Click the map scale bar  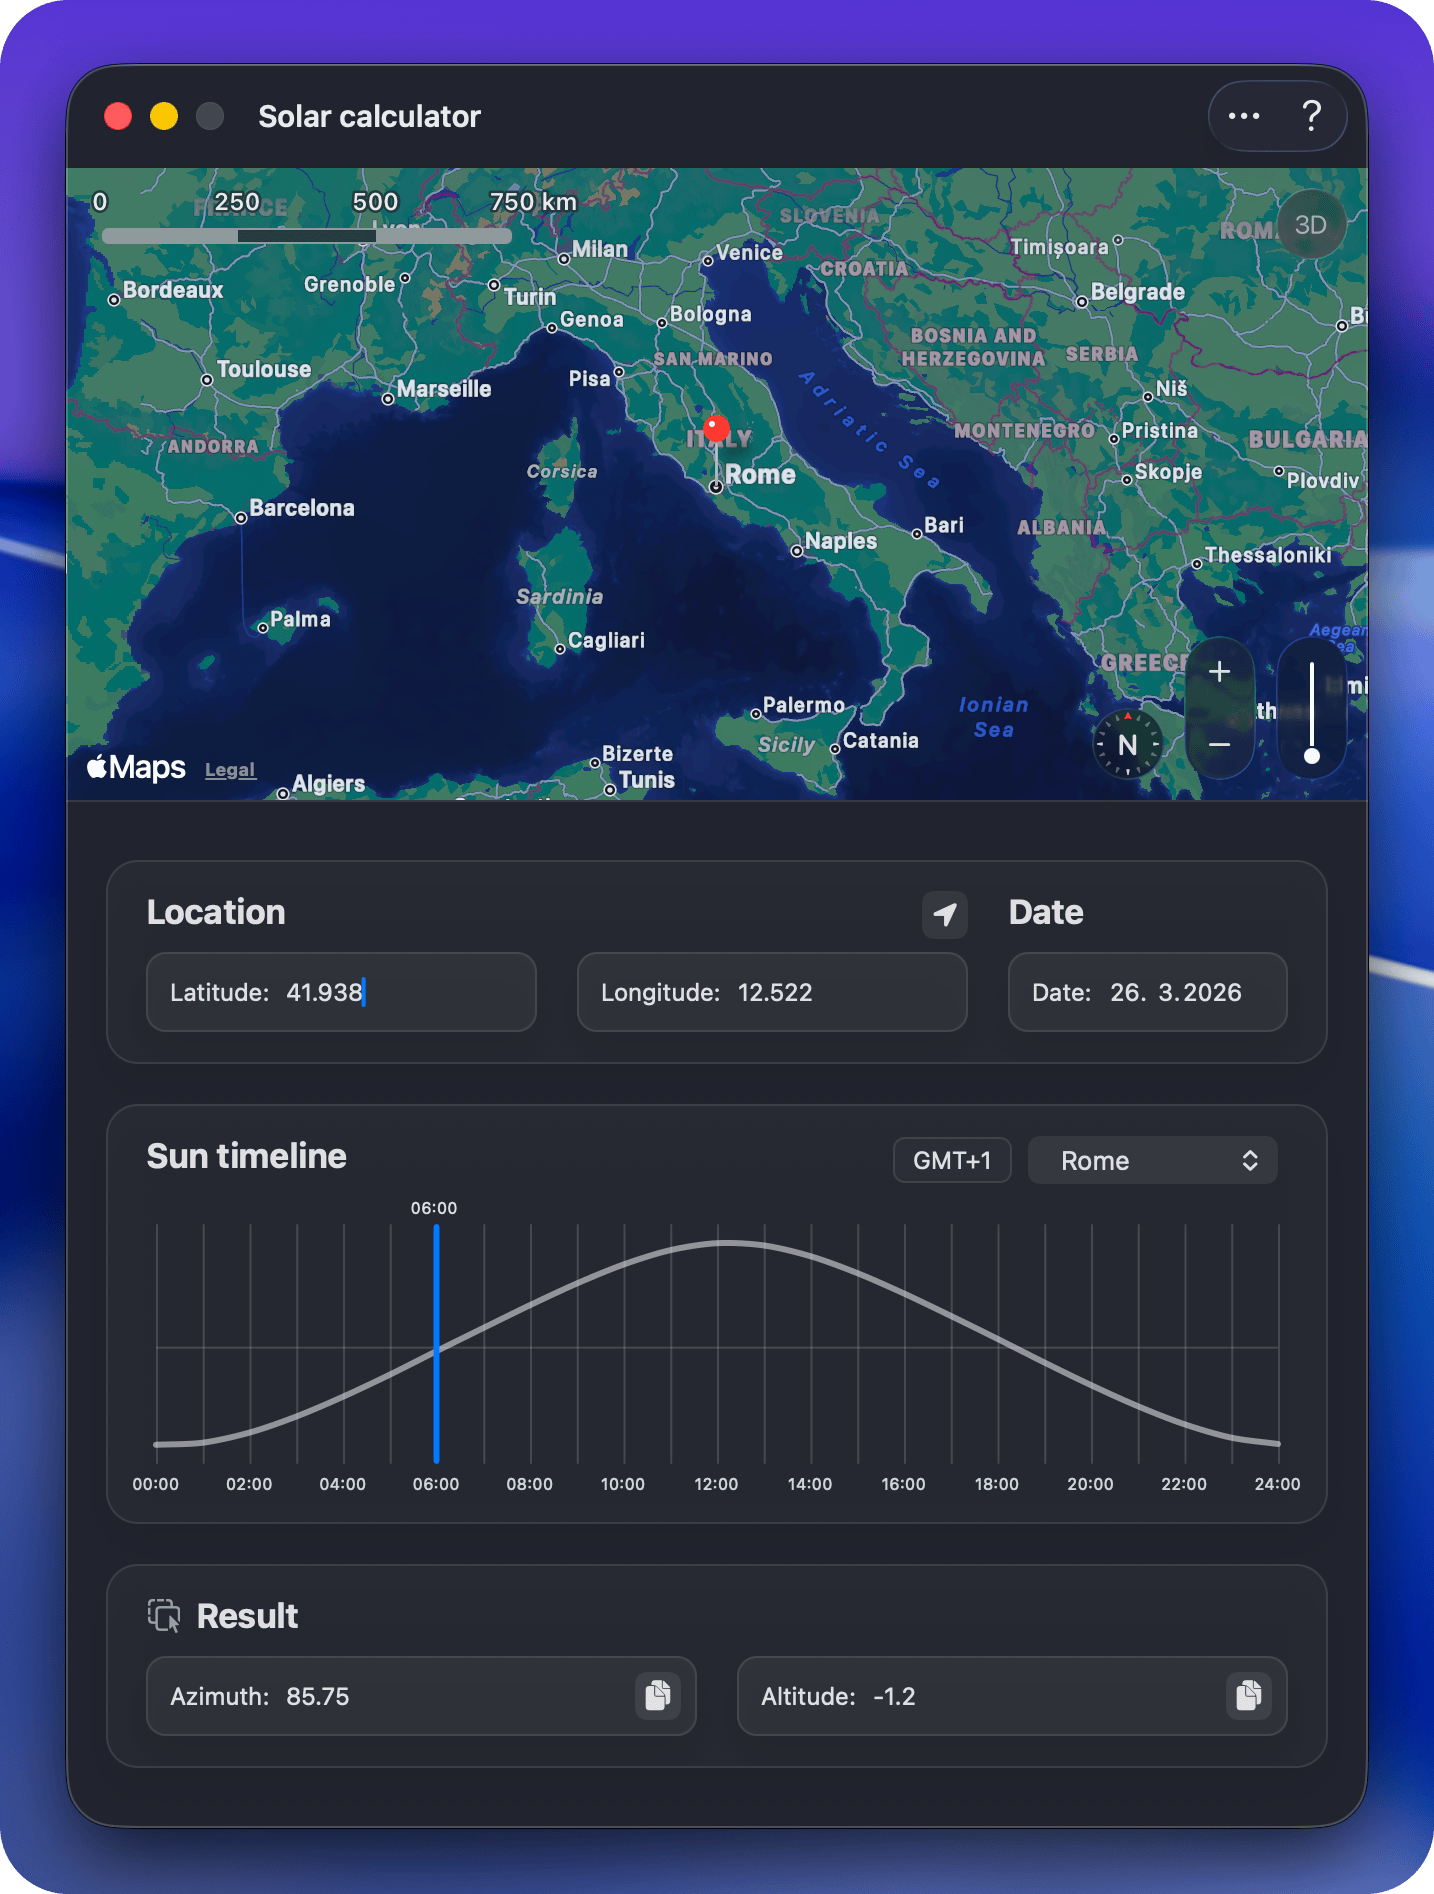click(x=307, y=236)
